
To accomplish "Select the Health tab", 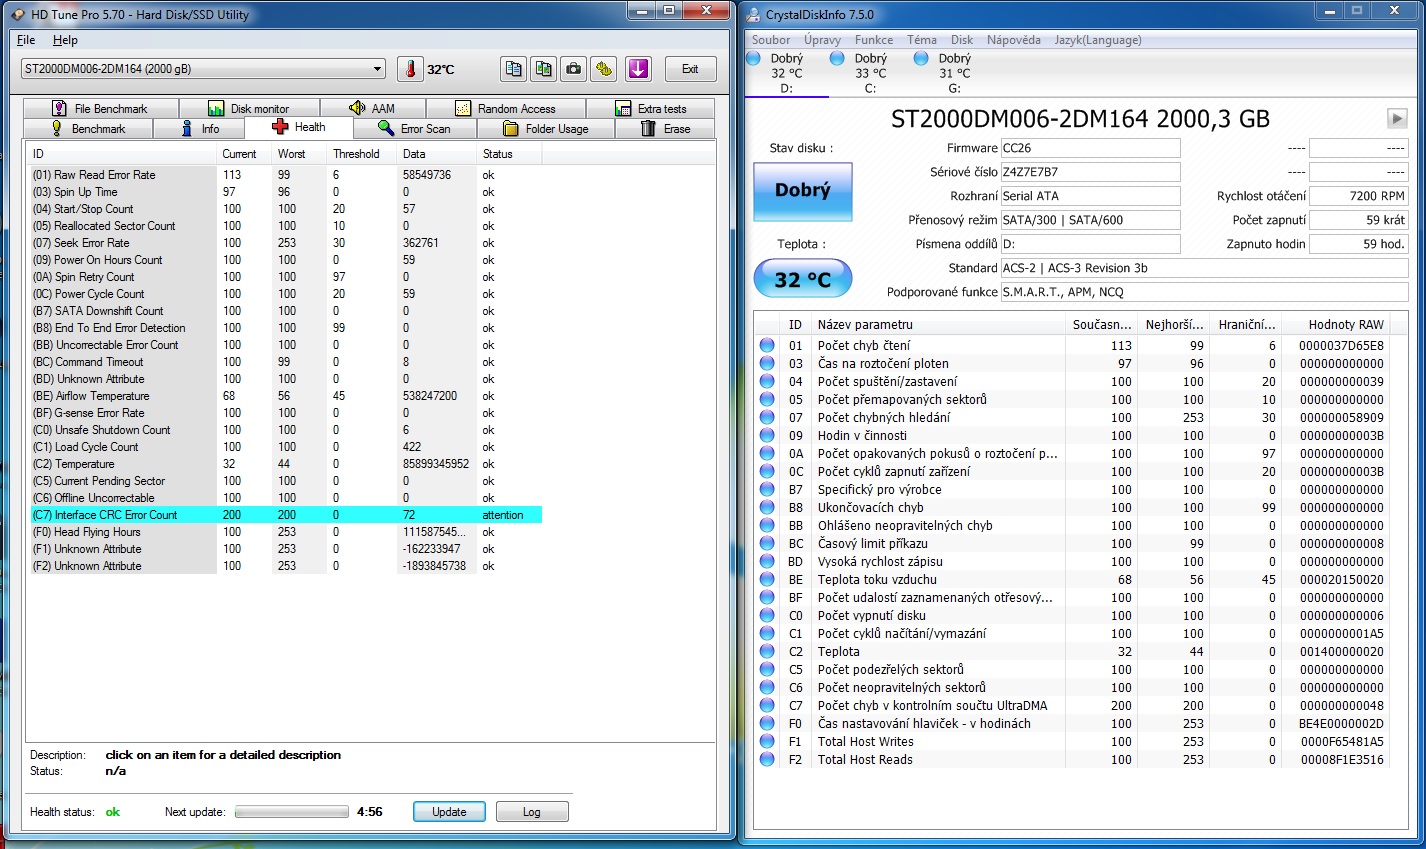I will [299, 127].
